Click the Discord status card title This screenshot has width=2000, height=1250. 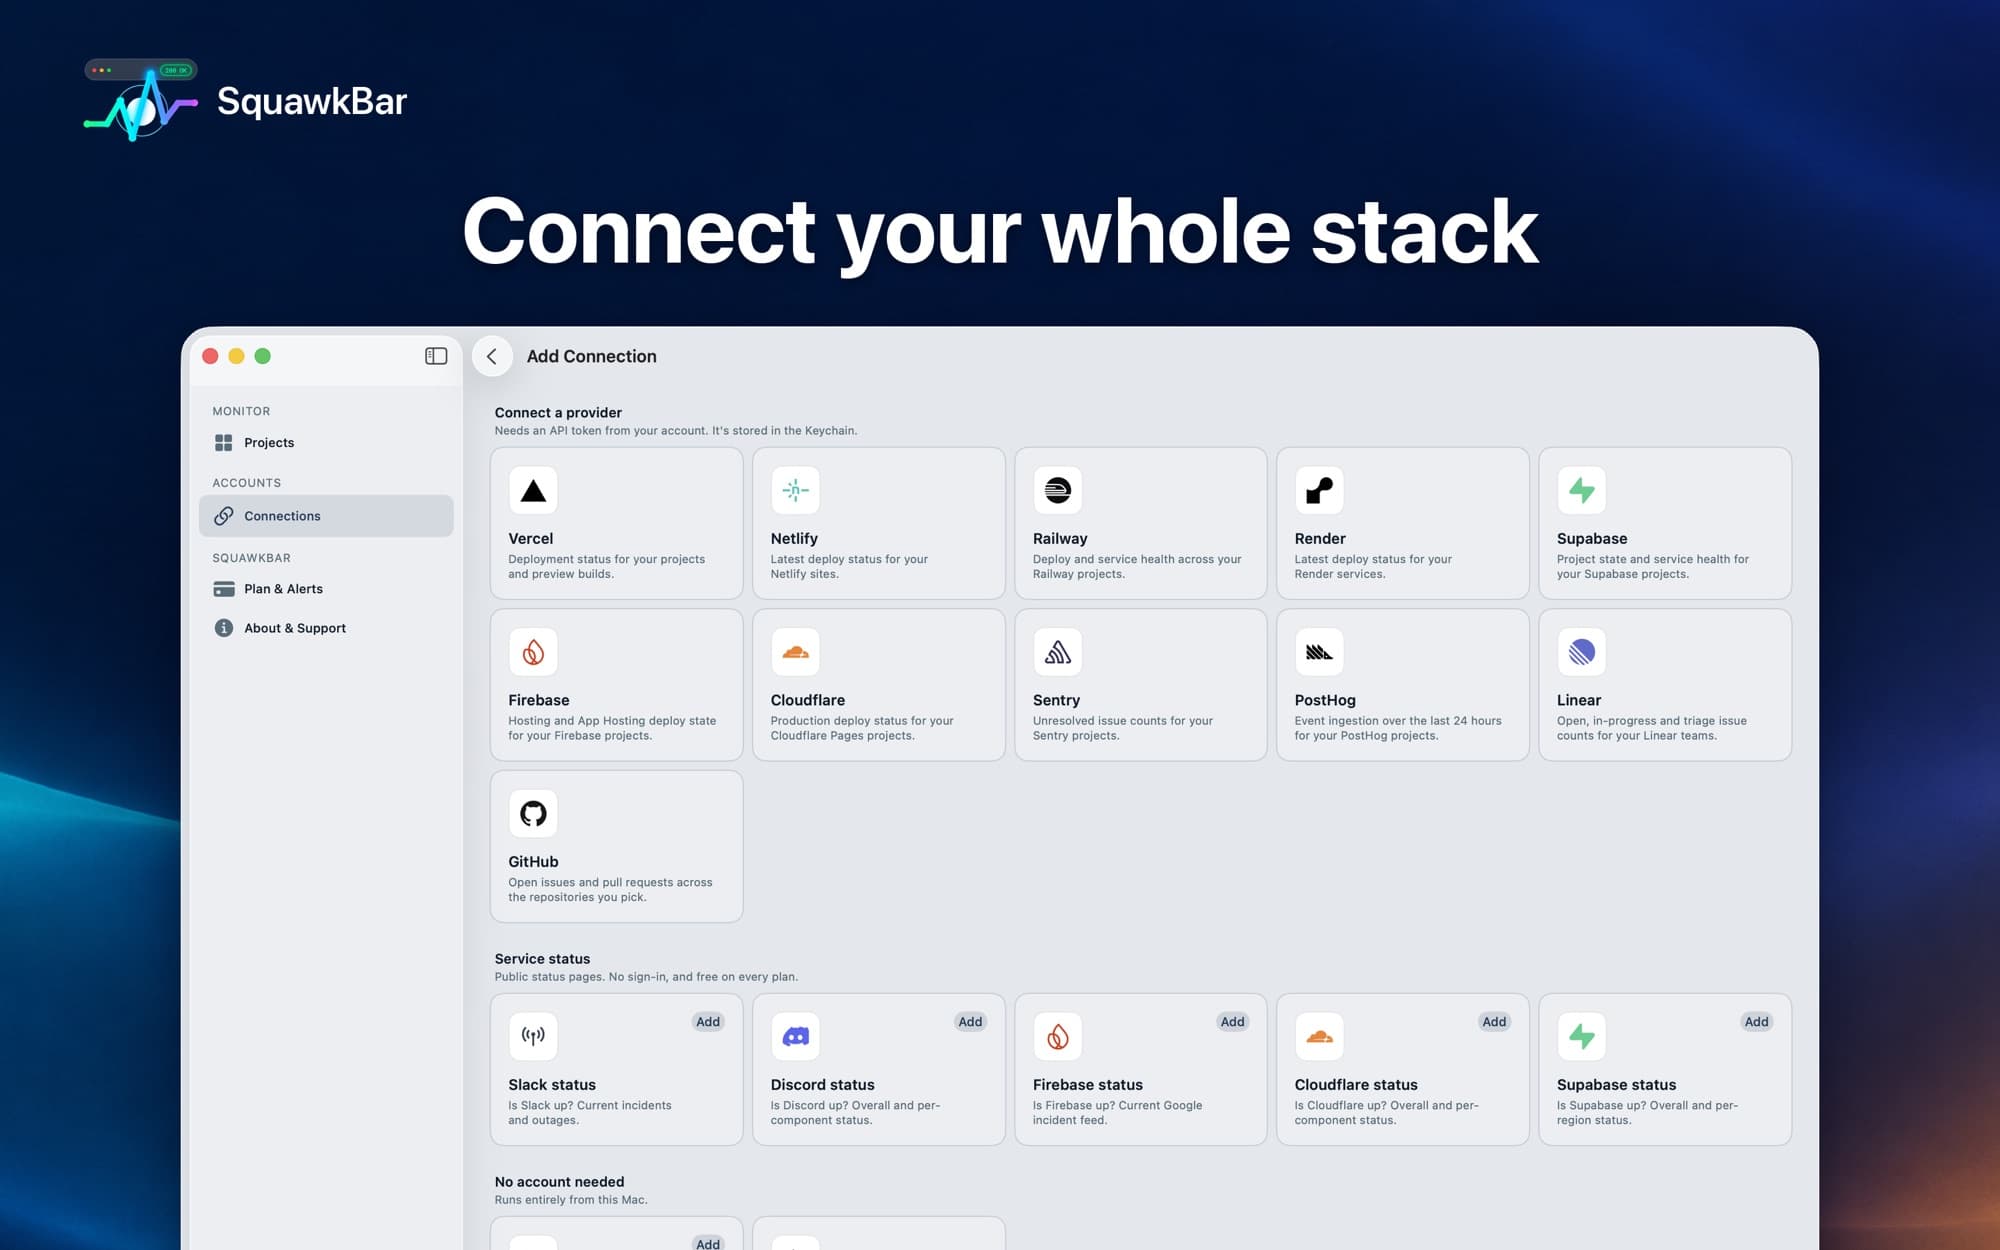(822, 1084)
